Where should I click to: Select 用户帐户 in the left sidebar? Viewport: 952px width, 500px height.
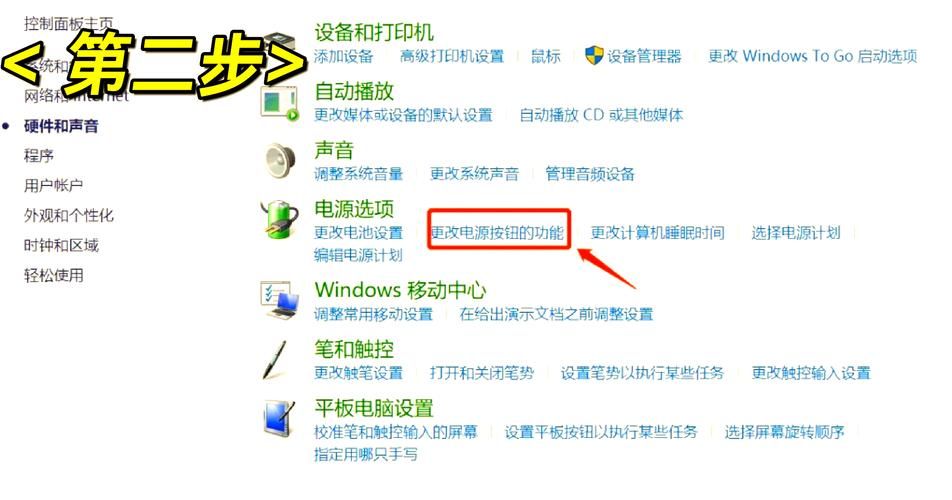point(53,185)
